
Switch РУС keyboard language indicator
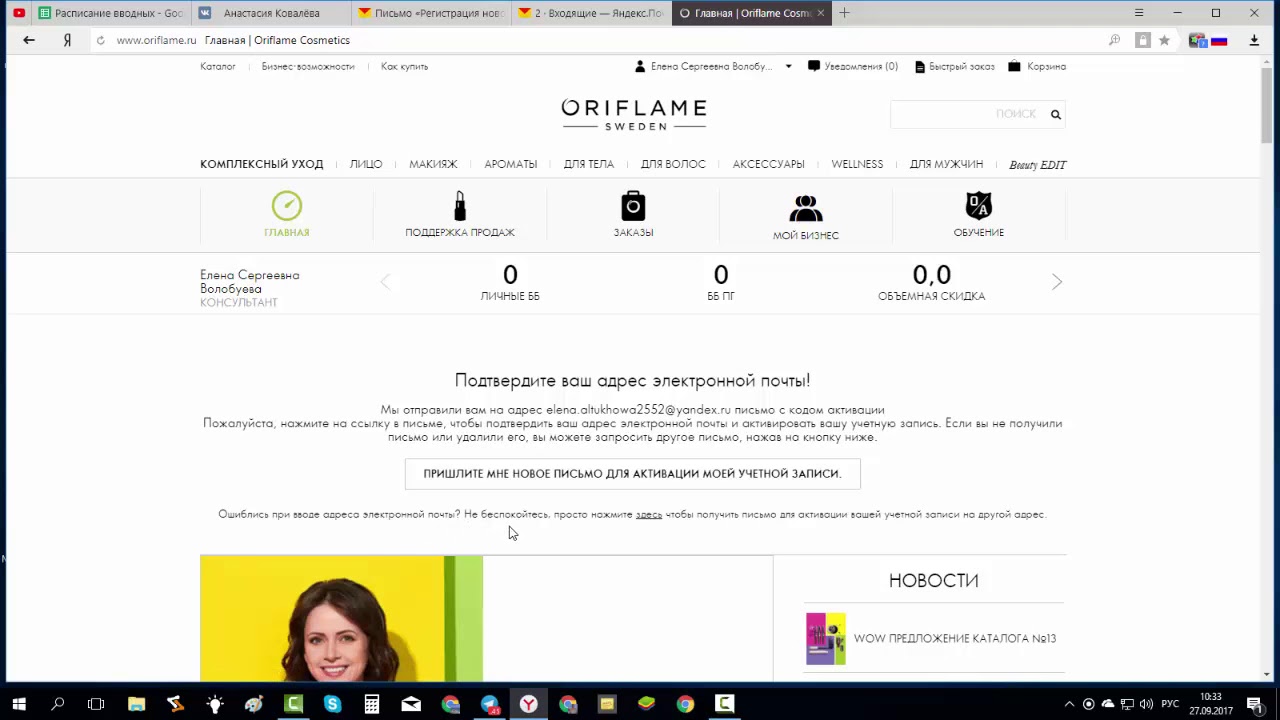click(1168, 704)
